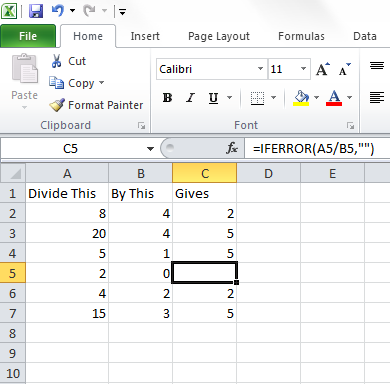Select cell A2 containing 8
The height and width of the screenshot is (384, 390).
coord(67,213)
